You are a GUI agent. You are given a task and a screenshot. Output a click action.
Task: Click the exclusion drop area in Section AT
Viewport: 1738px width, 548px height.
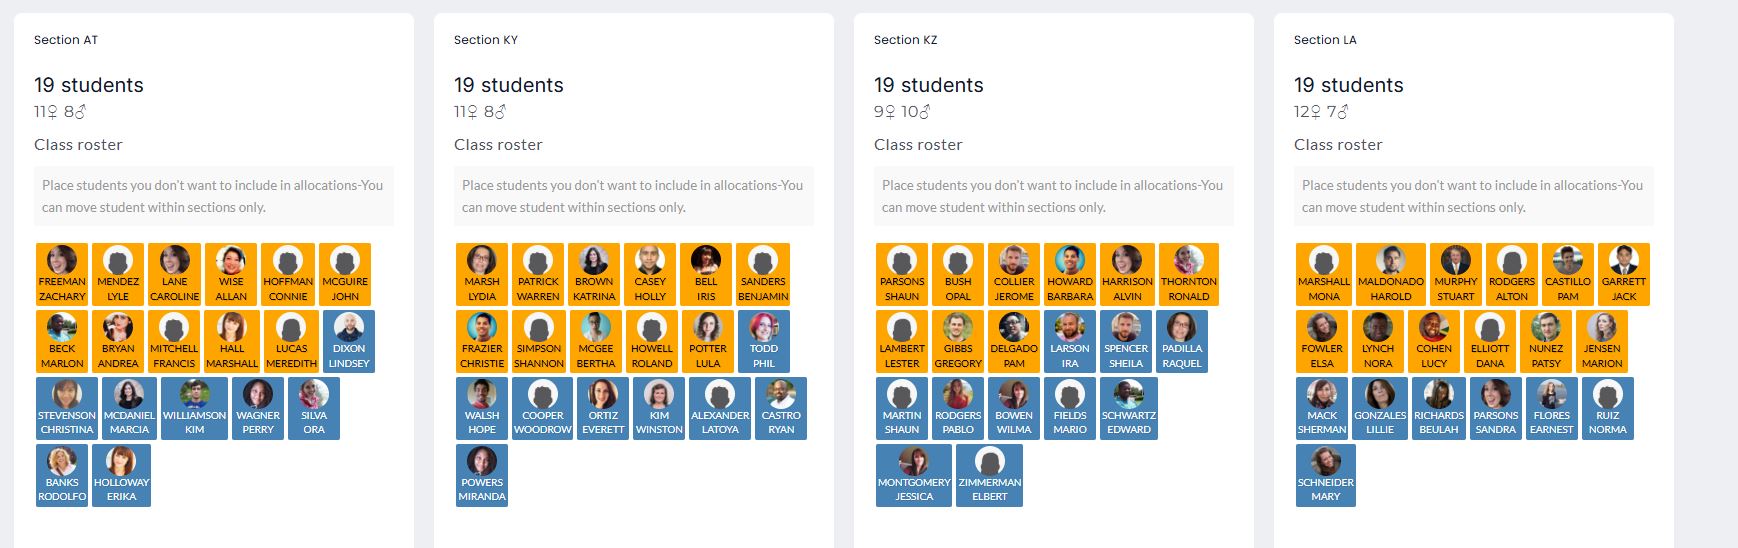213,196
